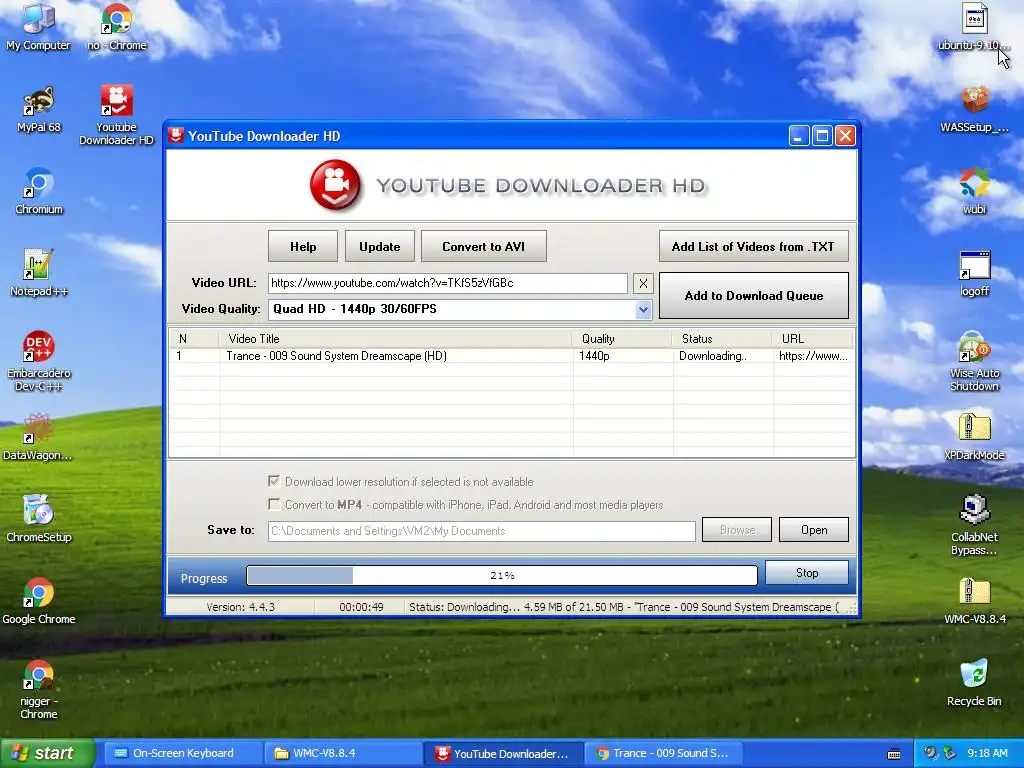Click 'Version: 4.4.3' in status bar

point(240,607)
